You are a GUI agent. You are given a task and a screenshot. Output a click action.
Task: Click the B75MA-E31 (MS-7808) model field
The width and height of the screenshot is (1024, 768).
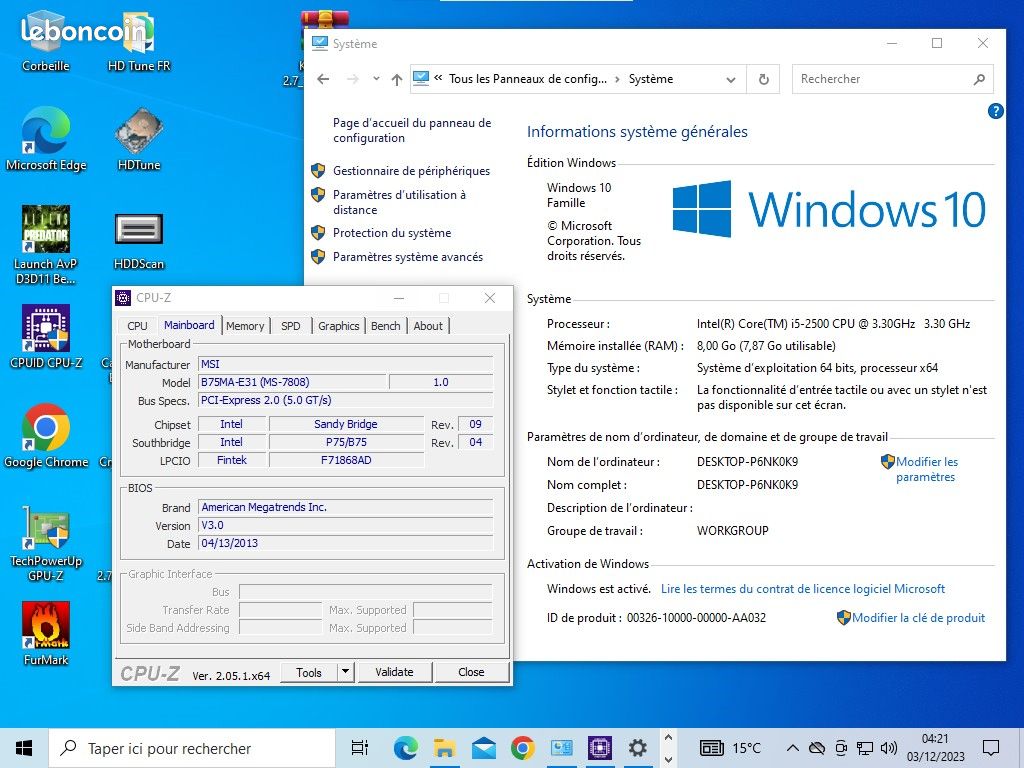click(293, 382)
